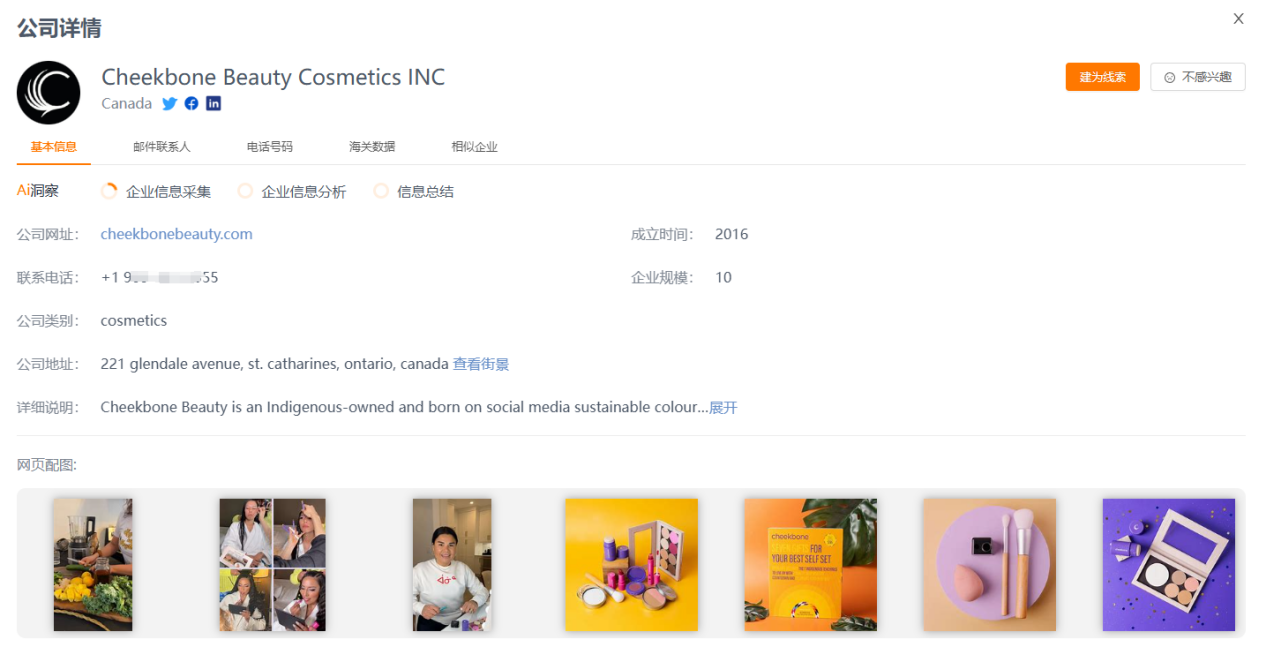Open the four-photo makeup collage thumbnail

tap(273, 565)
